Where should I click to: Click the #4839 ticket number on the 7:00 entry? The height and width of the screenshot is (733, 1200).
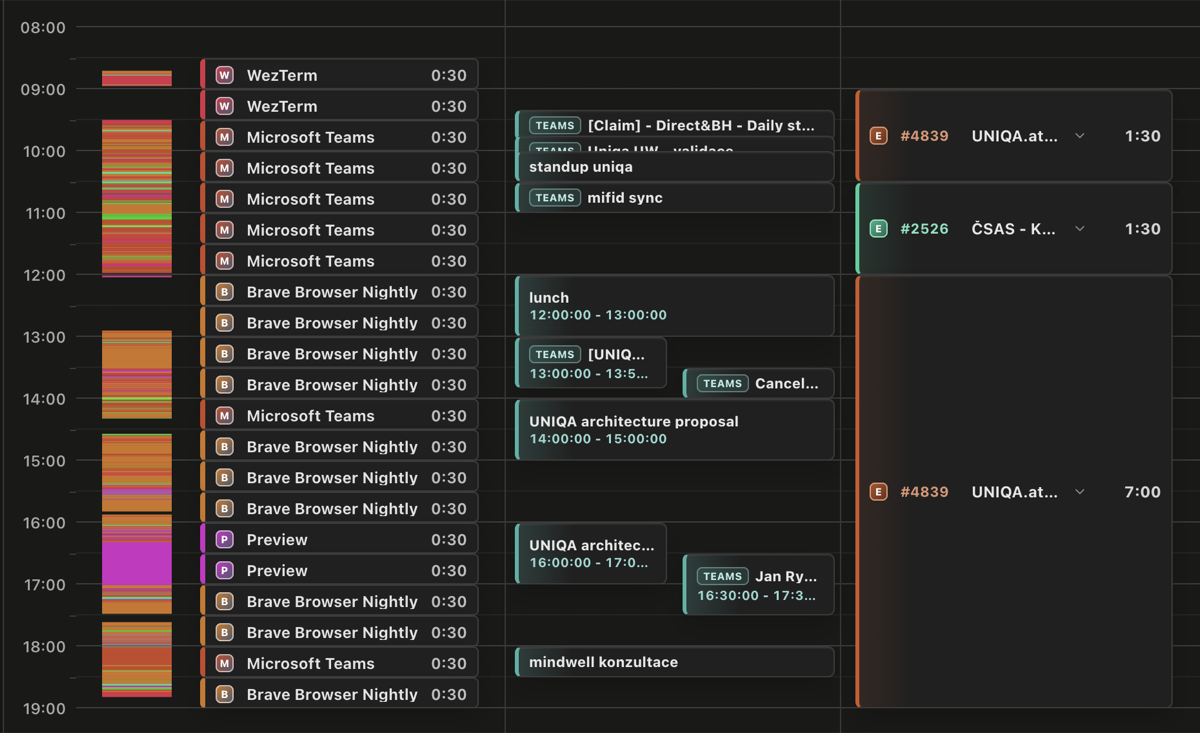pyautogui.click(x=924, y=492)
